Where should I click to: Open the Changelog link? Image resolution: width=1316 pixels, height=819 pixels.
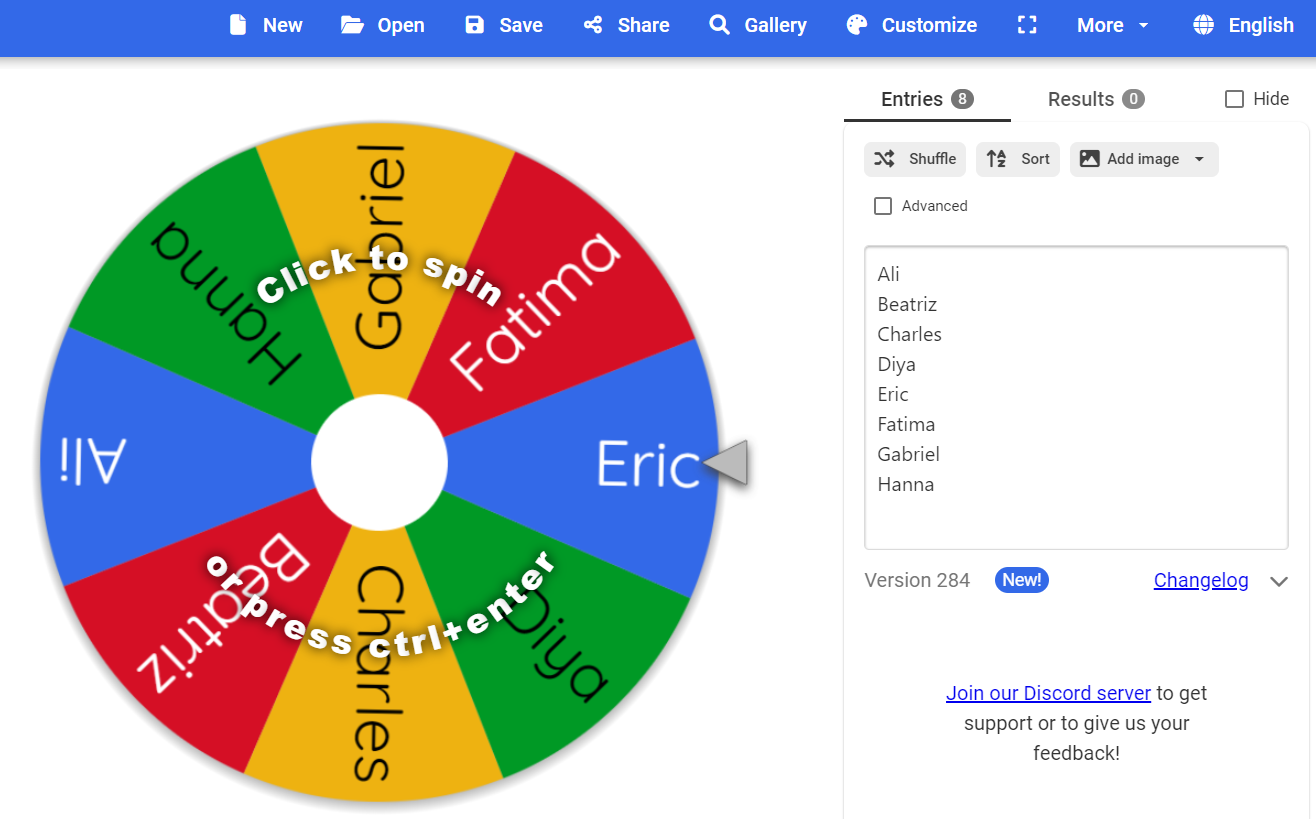click(x=1201, y=581)
